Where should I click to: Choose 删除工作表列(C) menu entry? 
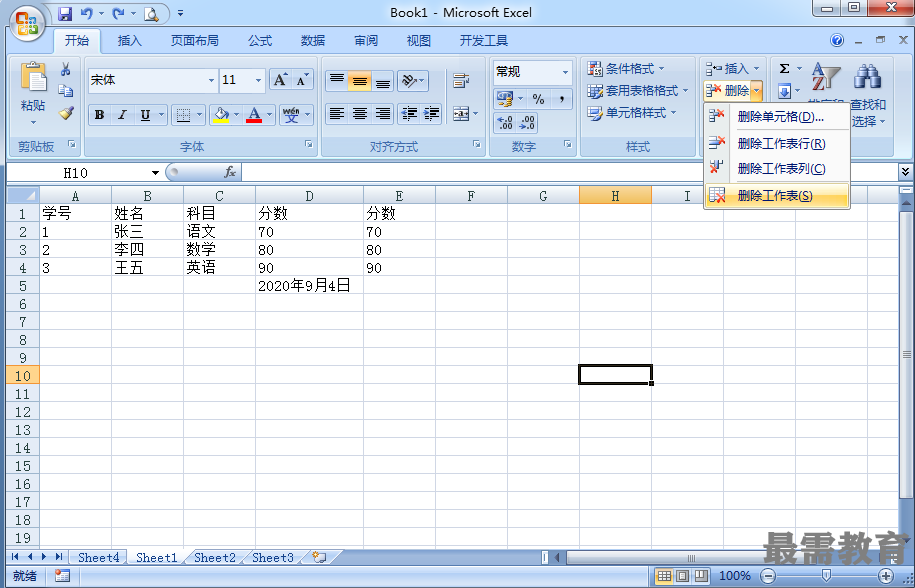(777, 169)
